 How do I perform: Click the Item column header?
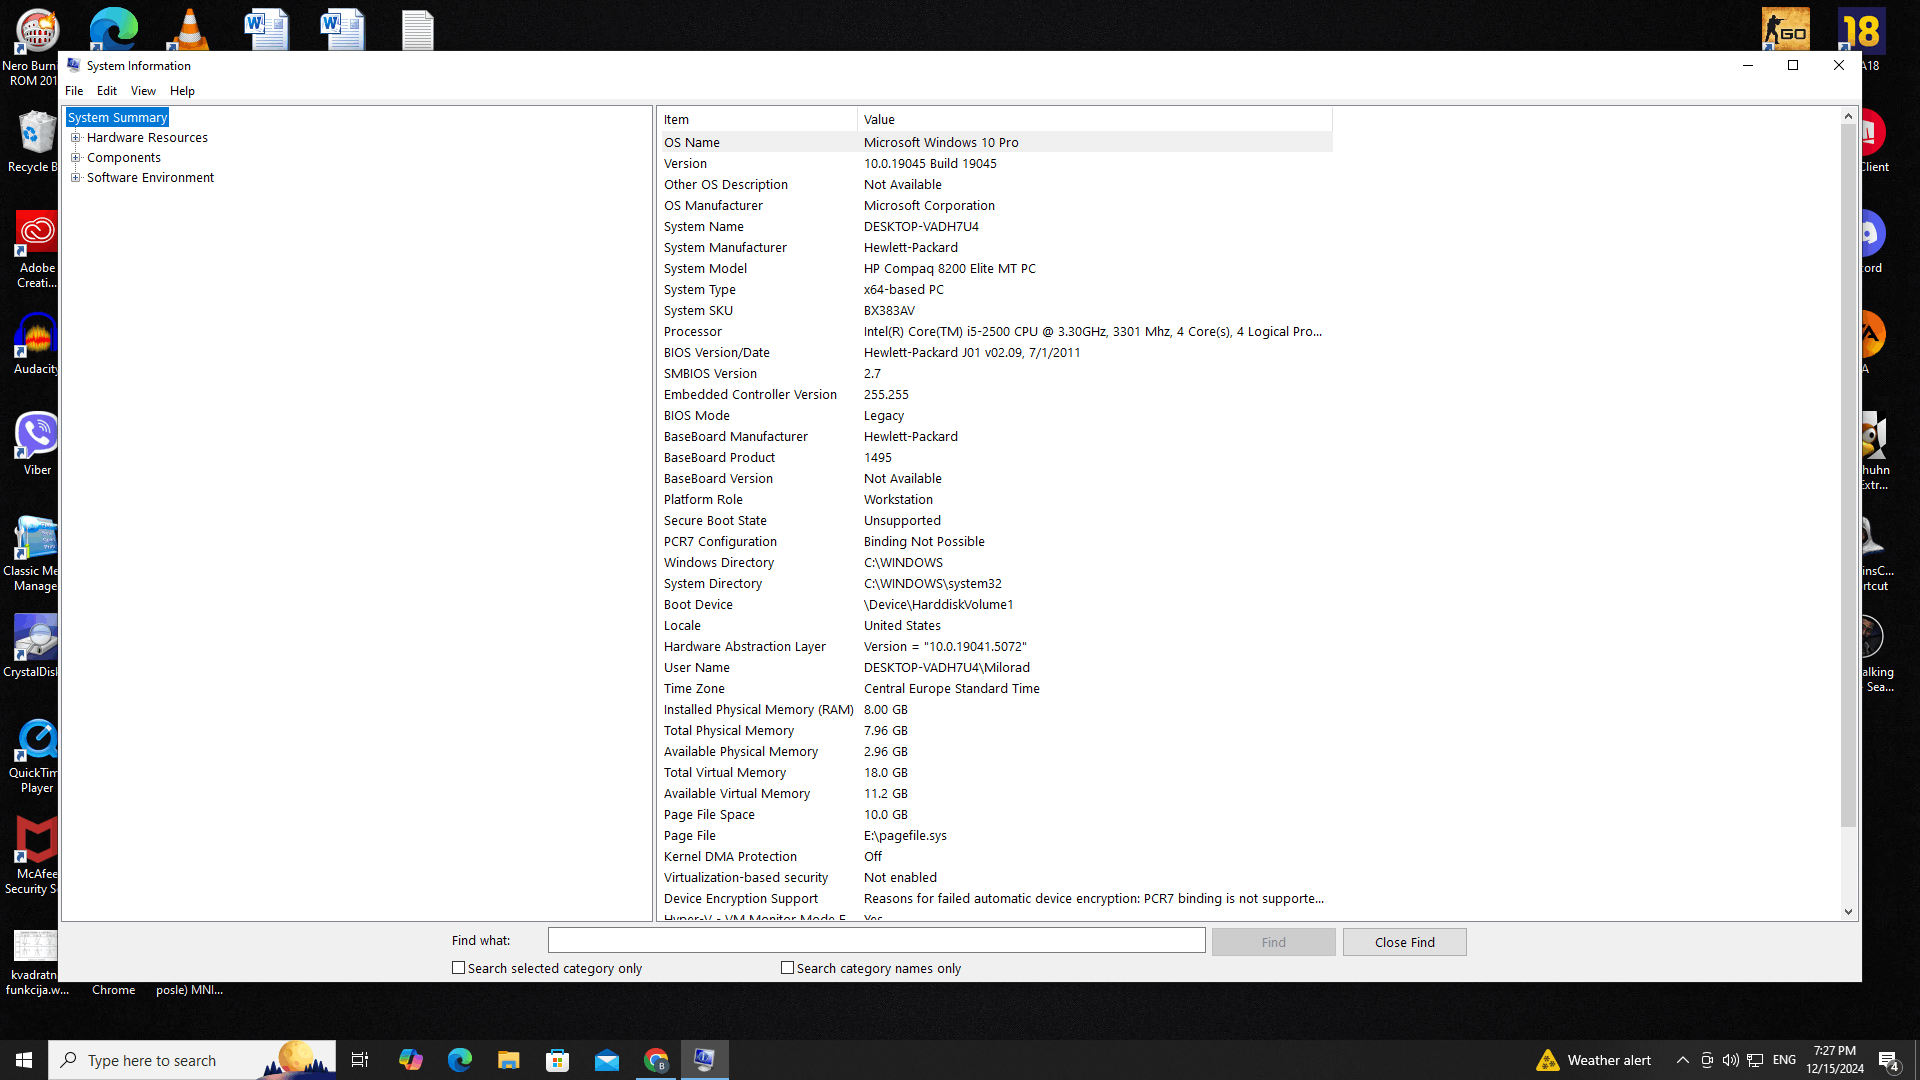pyautogui.click(x=758, y=120)
